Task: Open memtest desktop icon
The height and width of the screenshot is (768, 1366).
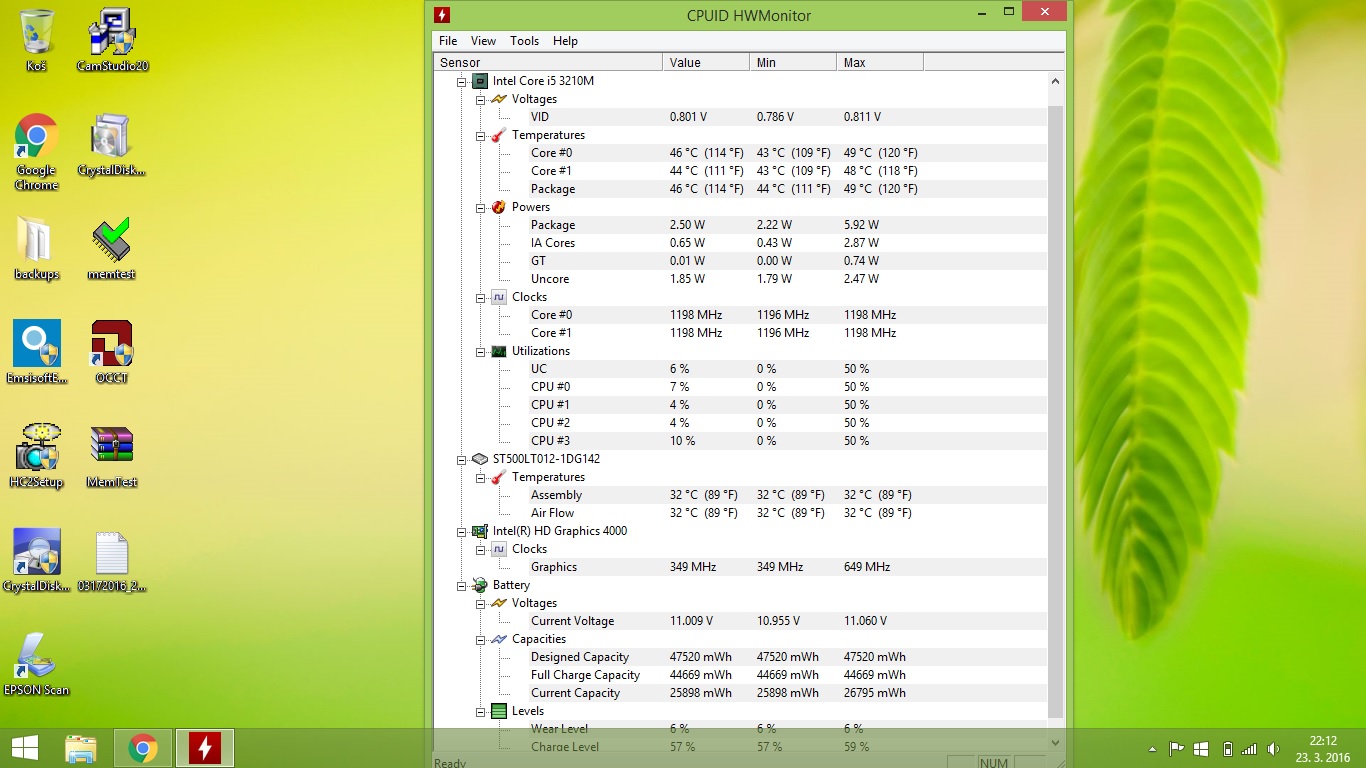Action: (112, 249)
